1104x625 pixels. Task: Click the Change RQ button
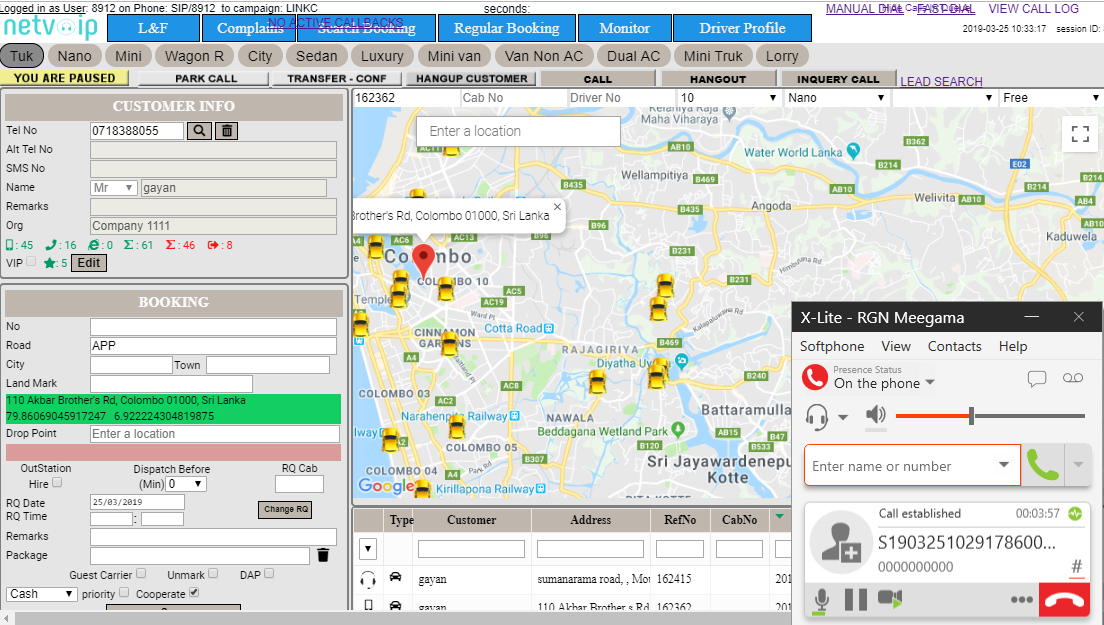285,509
